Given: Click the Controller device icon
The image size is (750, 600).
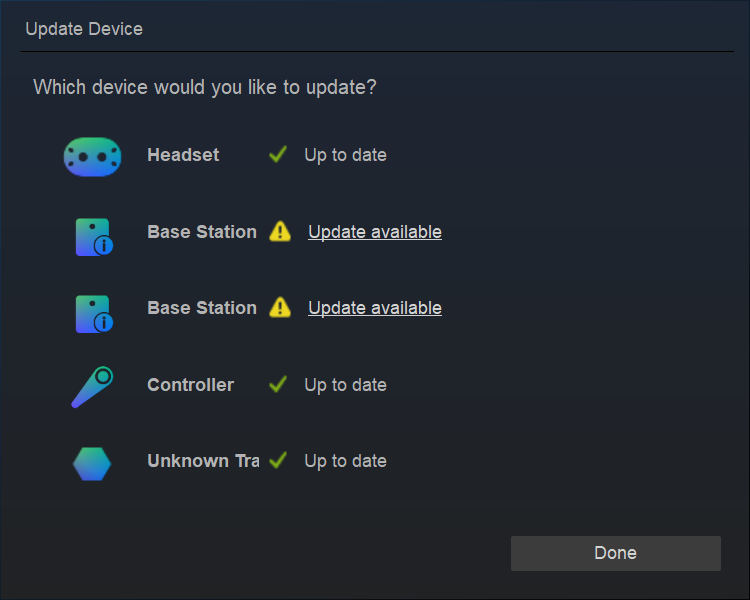Looking at the screenshot, I should pos(92,387).
